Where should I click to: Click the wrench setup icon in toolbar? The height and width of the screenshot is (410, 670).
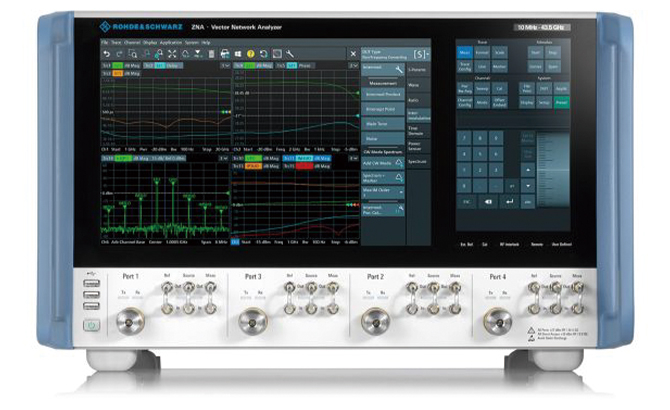[289, 53]
